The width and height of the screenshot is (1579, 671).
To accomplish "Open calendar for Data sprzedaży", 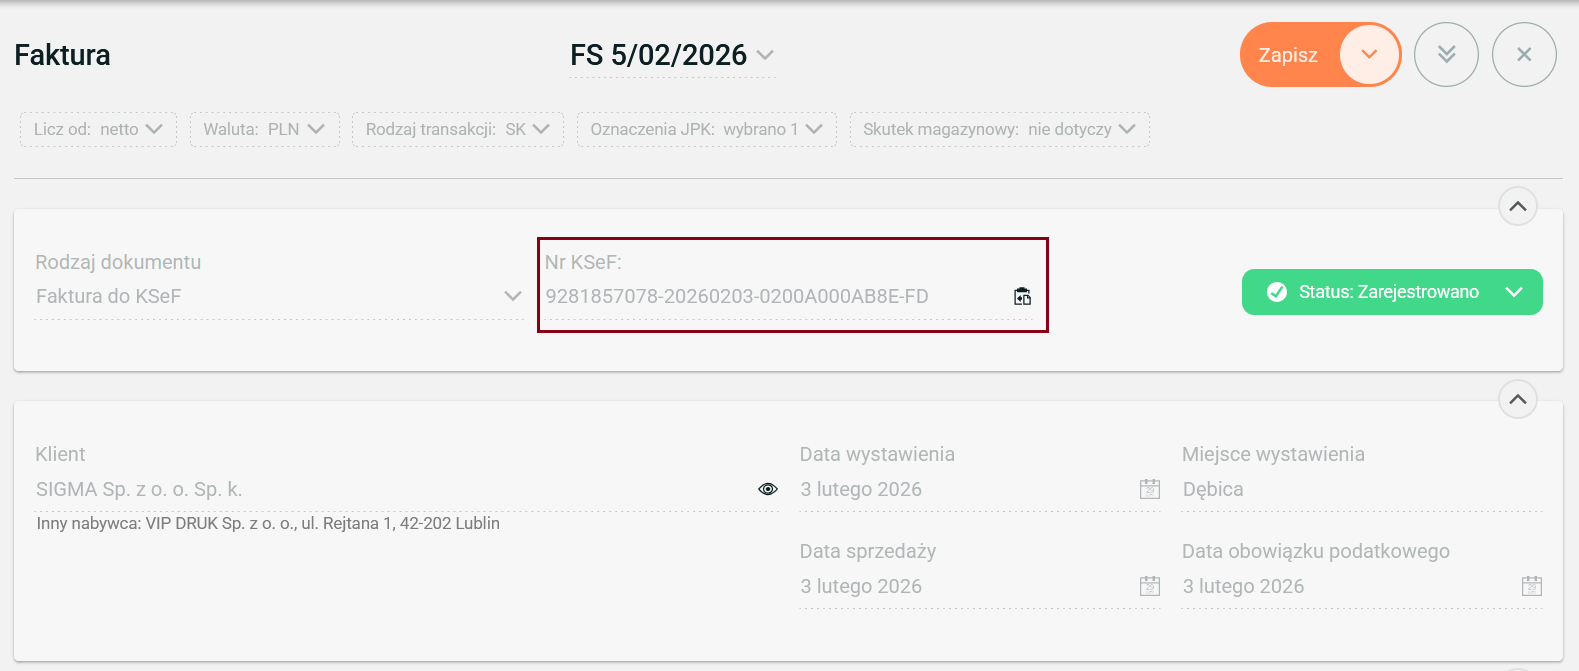I will (1150, 586).
